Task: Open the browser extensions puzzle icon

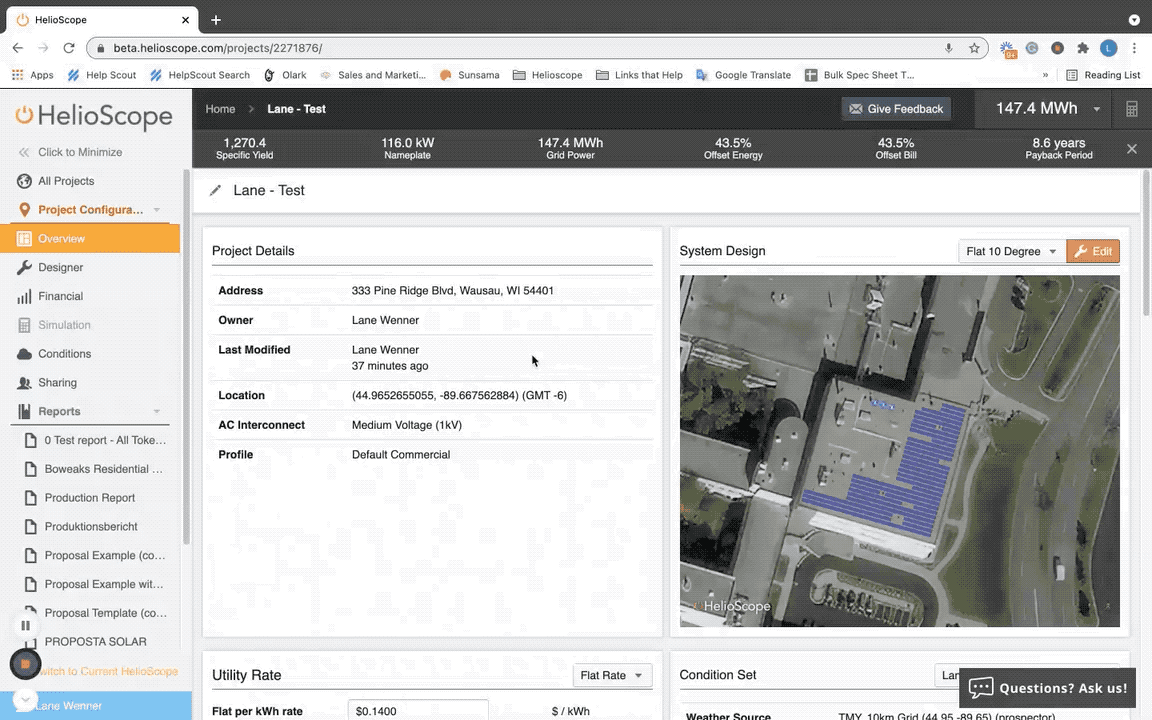Action: [1083, 48]
